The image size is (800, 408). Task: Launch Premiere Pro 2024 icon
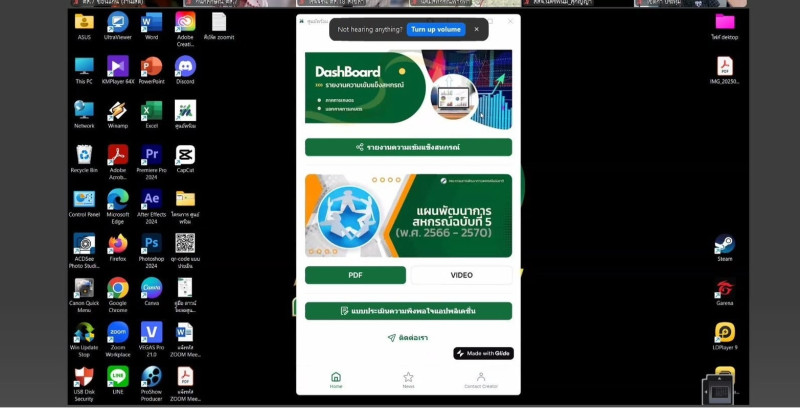click(152, 156)
